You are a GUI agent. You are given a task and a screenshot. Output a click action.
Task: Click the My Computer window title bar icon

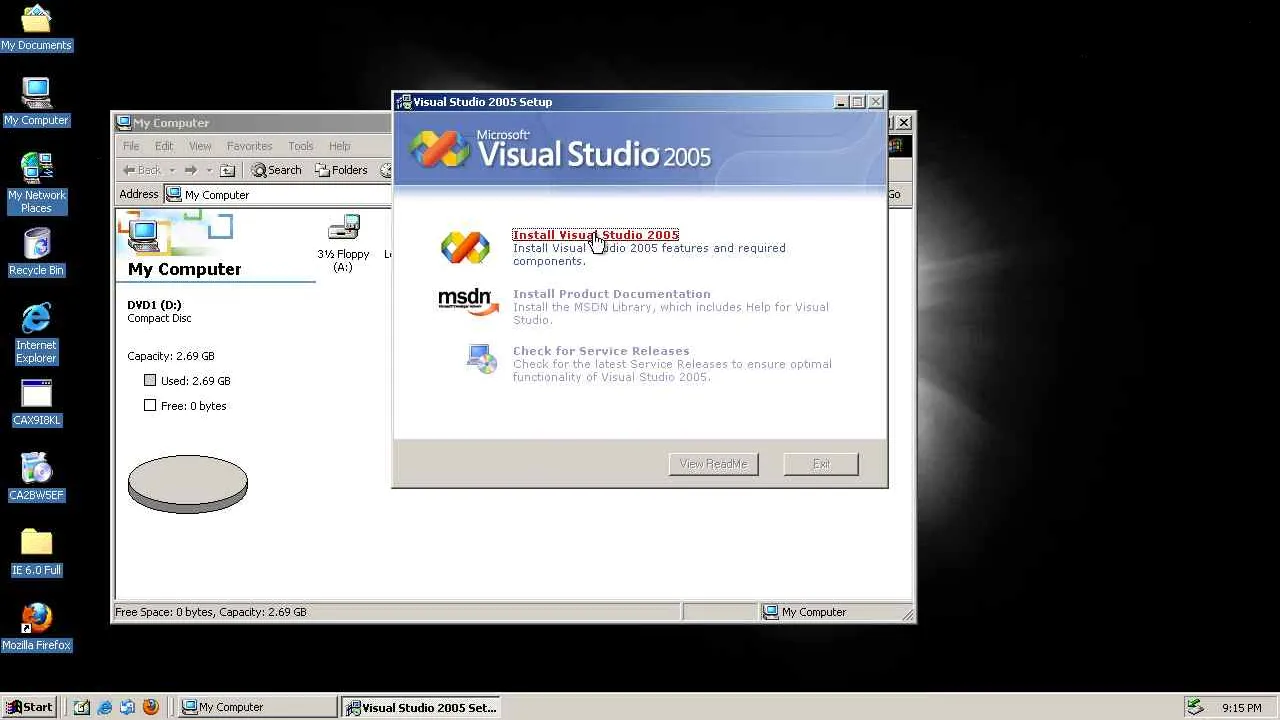[124, 123]
